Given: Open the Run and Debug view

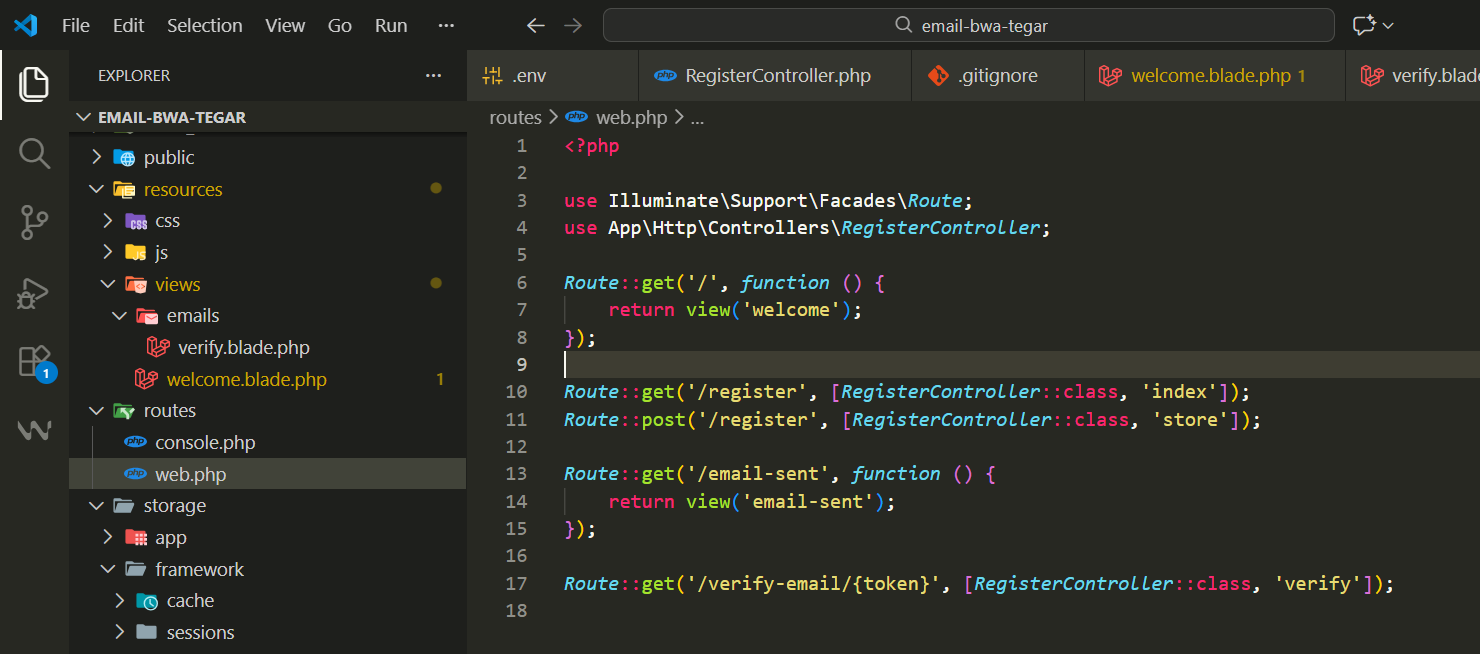Looking at the screenshot, I should 34,293.
